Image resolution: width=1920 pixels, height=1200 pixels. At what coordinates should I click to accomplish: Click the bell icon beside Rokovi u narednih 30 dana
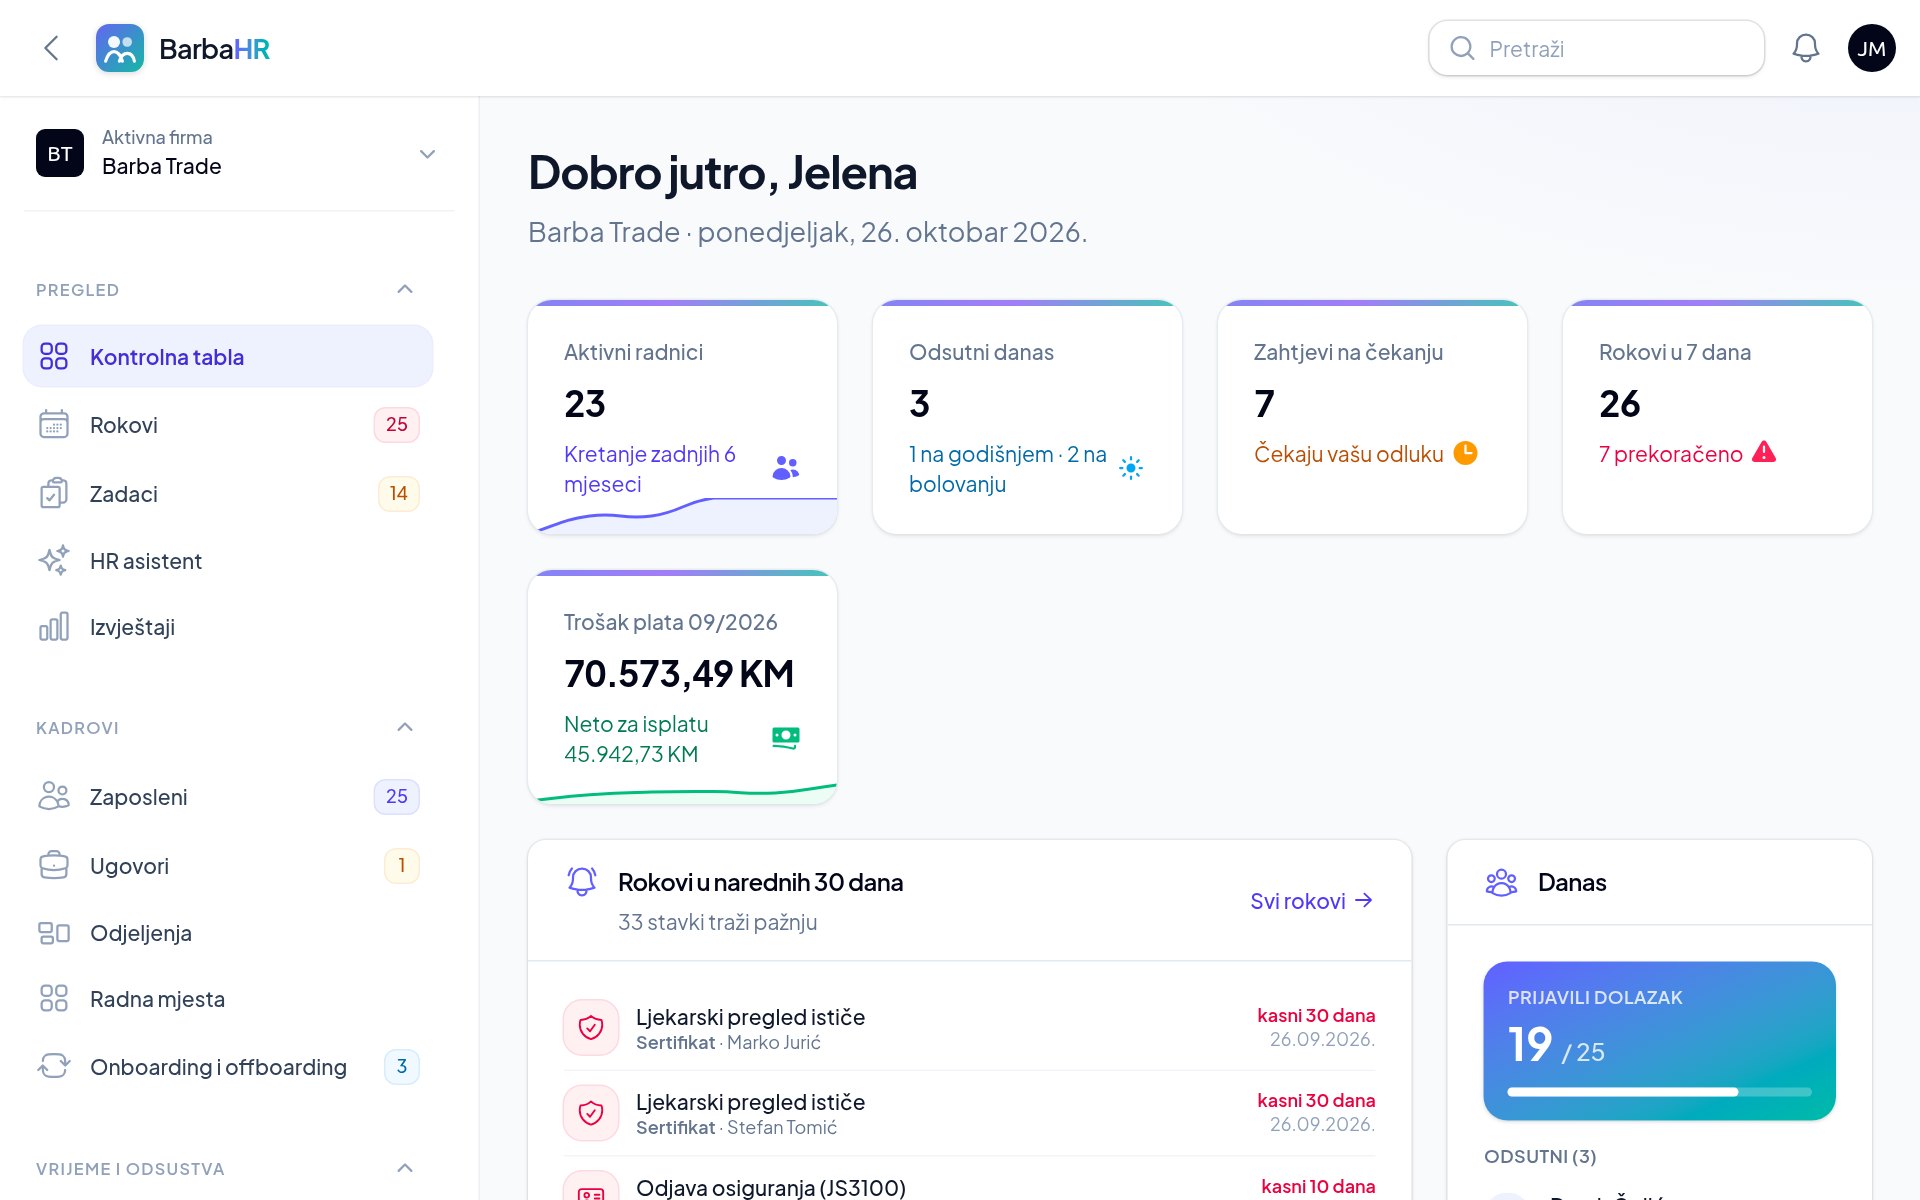(x=582, y=881)
